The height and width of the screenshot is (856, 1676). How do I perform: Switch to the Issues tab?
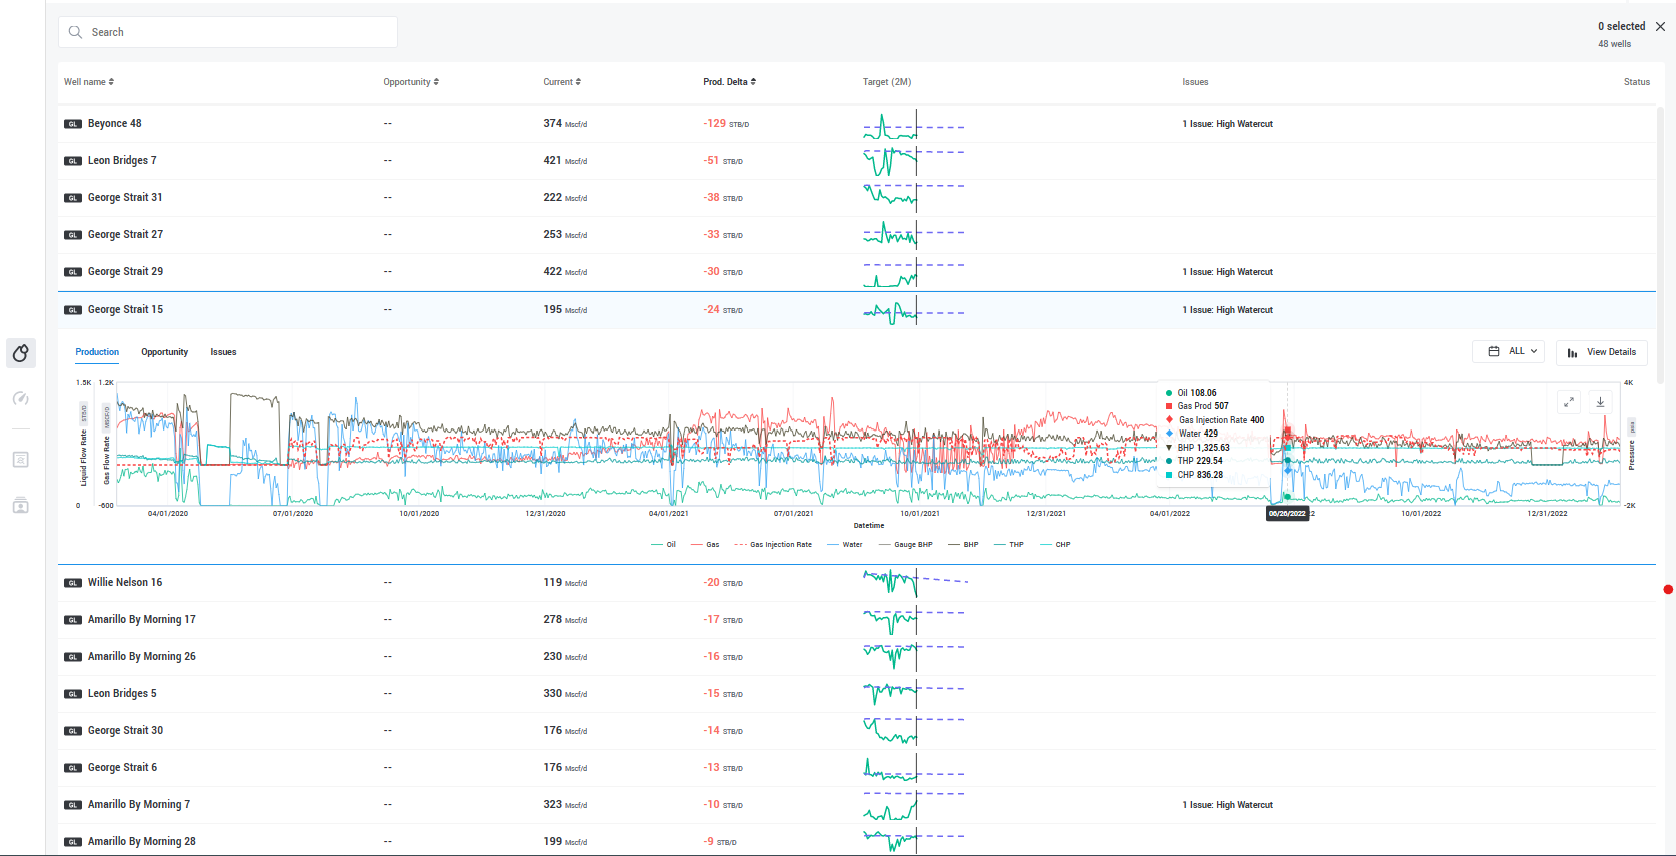(223, 352)
